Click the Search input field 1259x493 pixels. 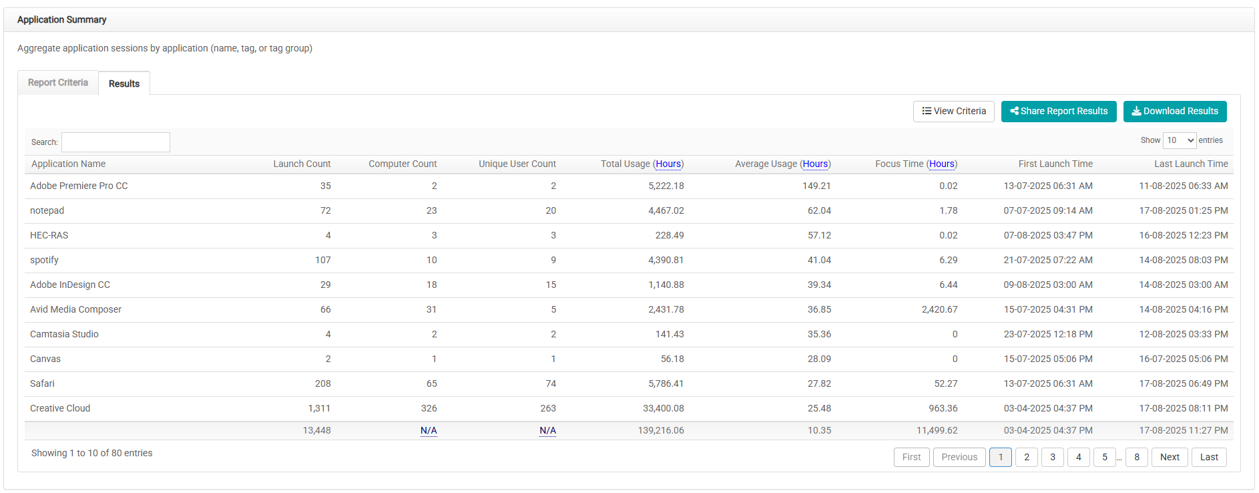pos(116,142)
